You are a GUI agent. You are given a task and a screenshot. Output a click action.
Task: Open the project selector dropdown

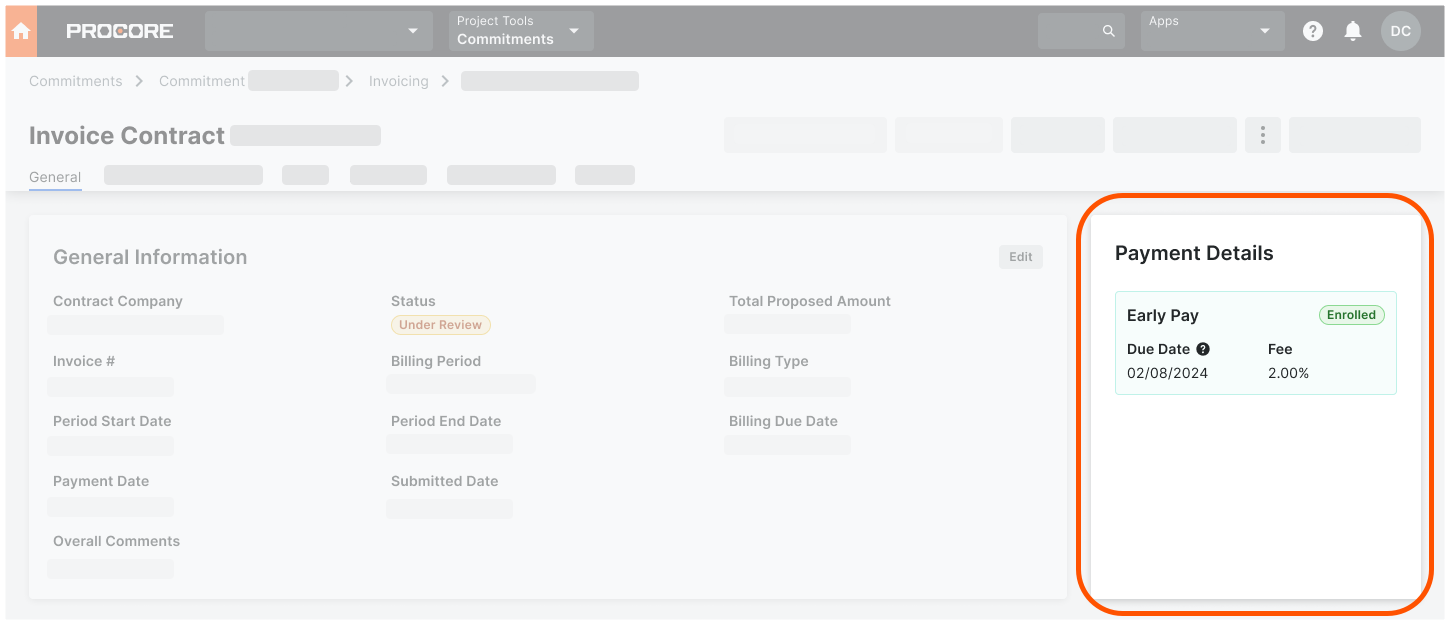coord(318,30)
